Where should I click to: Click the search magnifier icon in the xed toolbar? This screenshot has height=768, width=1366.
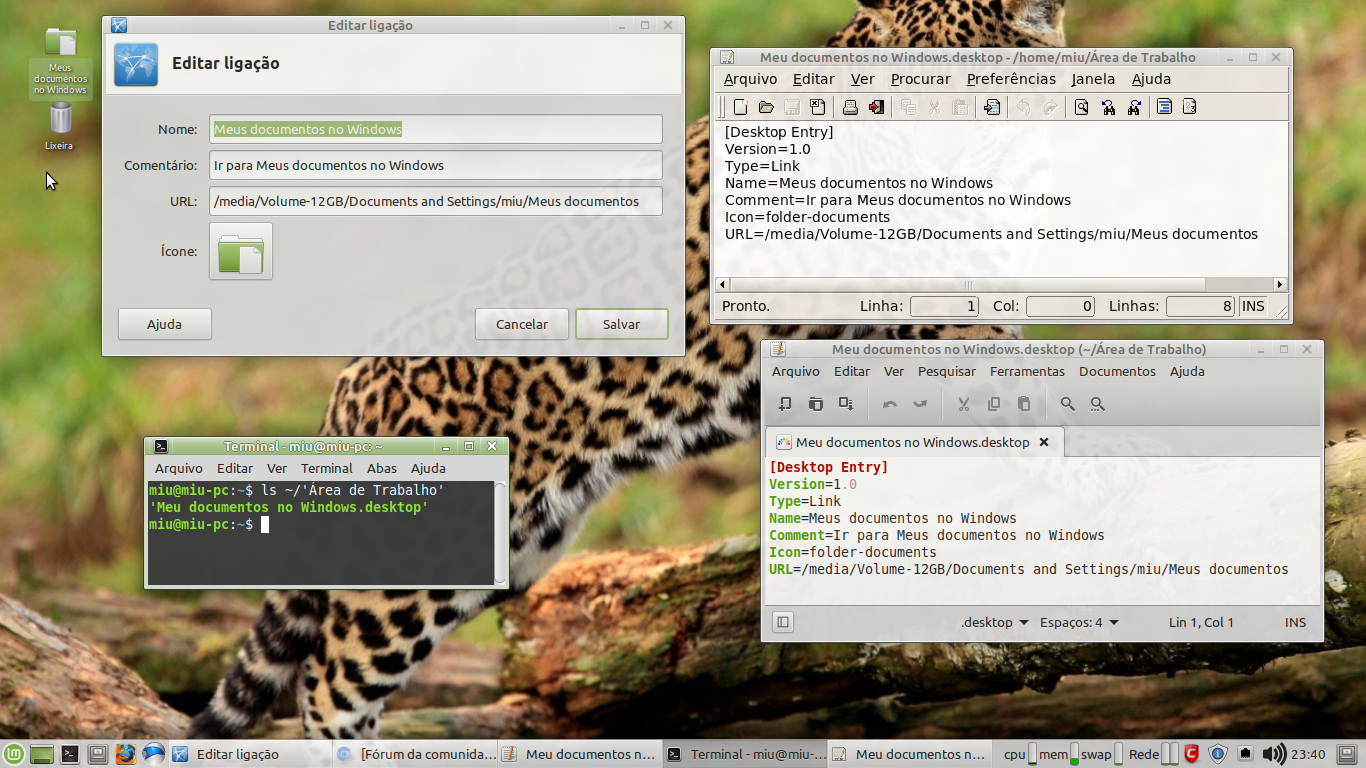1068,404
